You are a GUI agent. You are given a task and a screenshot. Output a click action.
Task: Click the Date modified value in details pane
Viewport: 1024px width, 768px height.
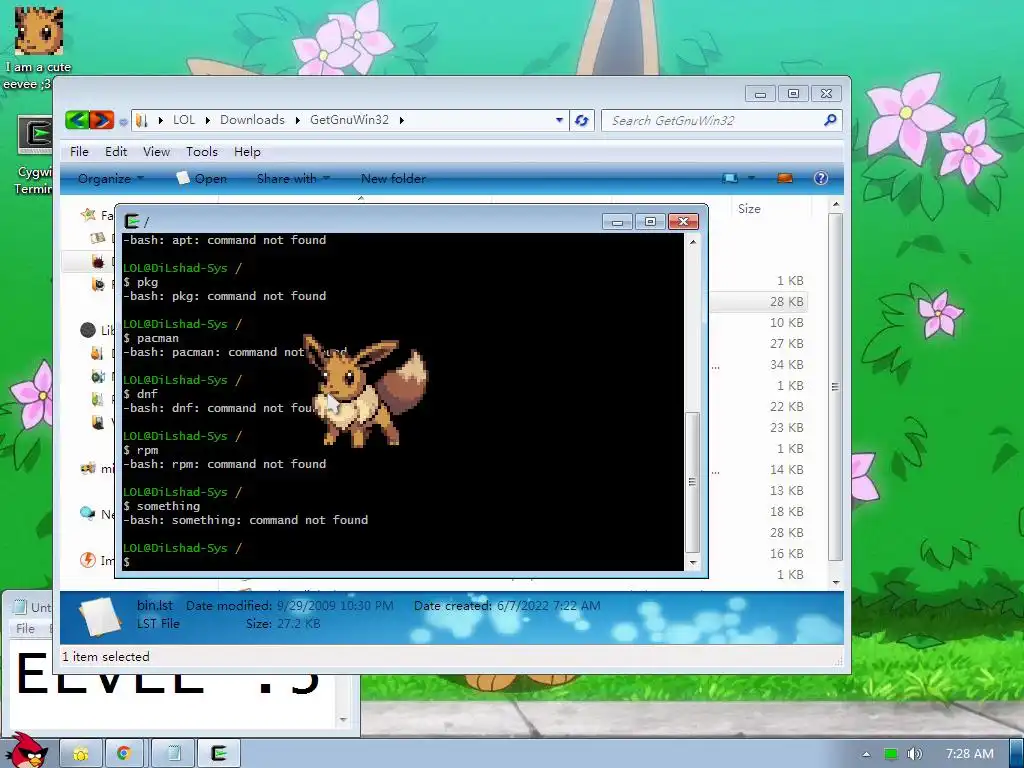(x=334, y=606)
